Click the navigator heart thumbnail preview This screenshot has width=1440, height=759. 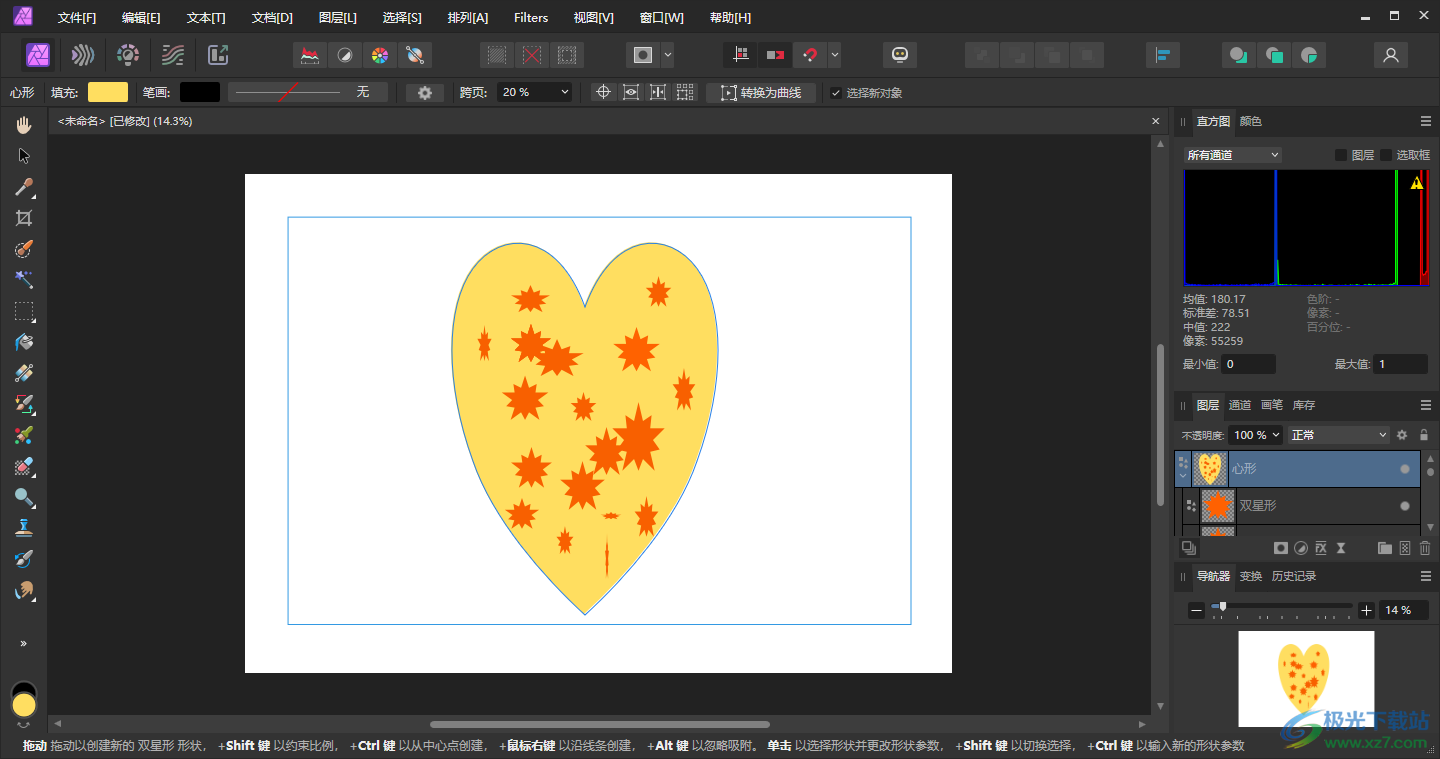[x=1305, y=677]
